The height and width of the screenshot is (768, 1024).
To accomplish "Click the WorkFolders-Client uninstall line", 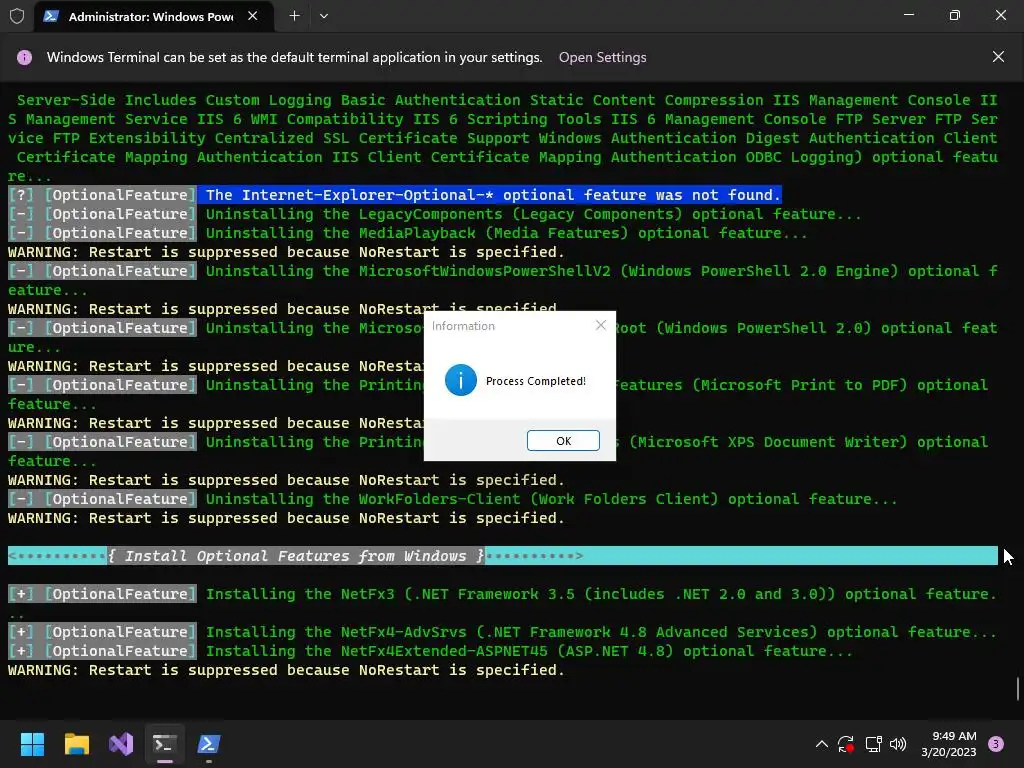I will tap(453, 499).
